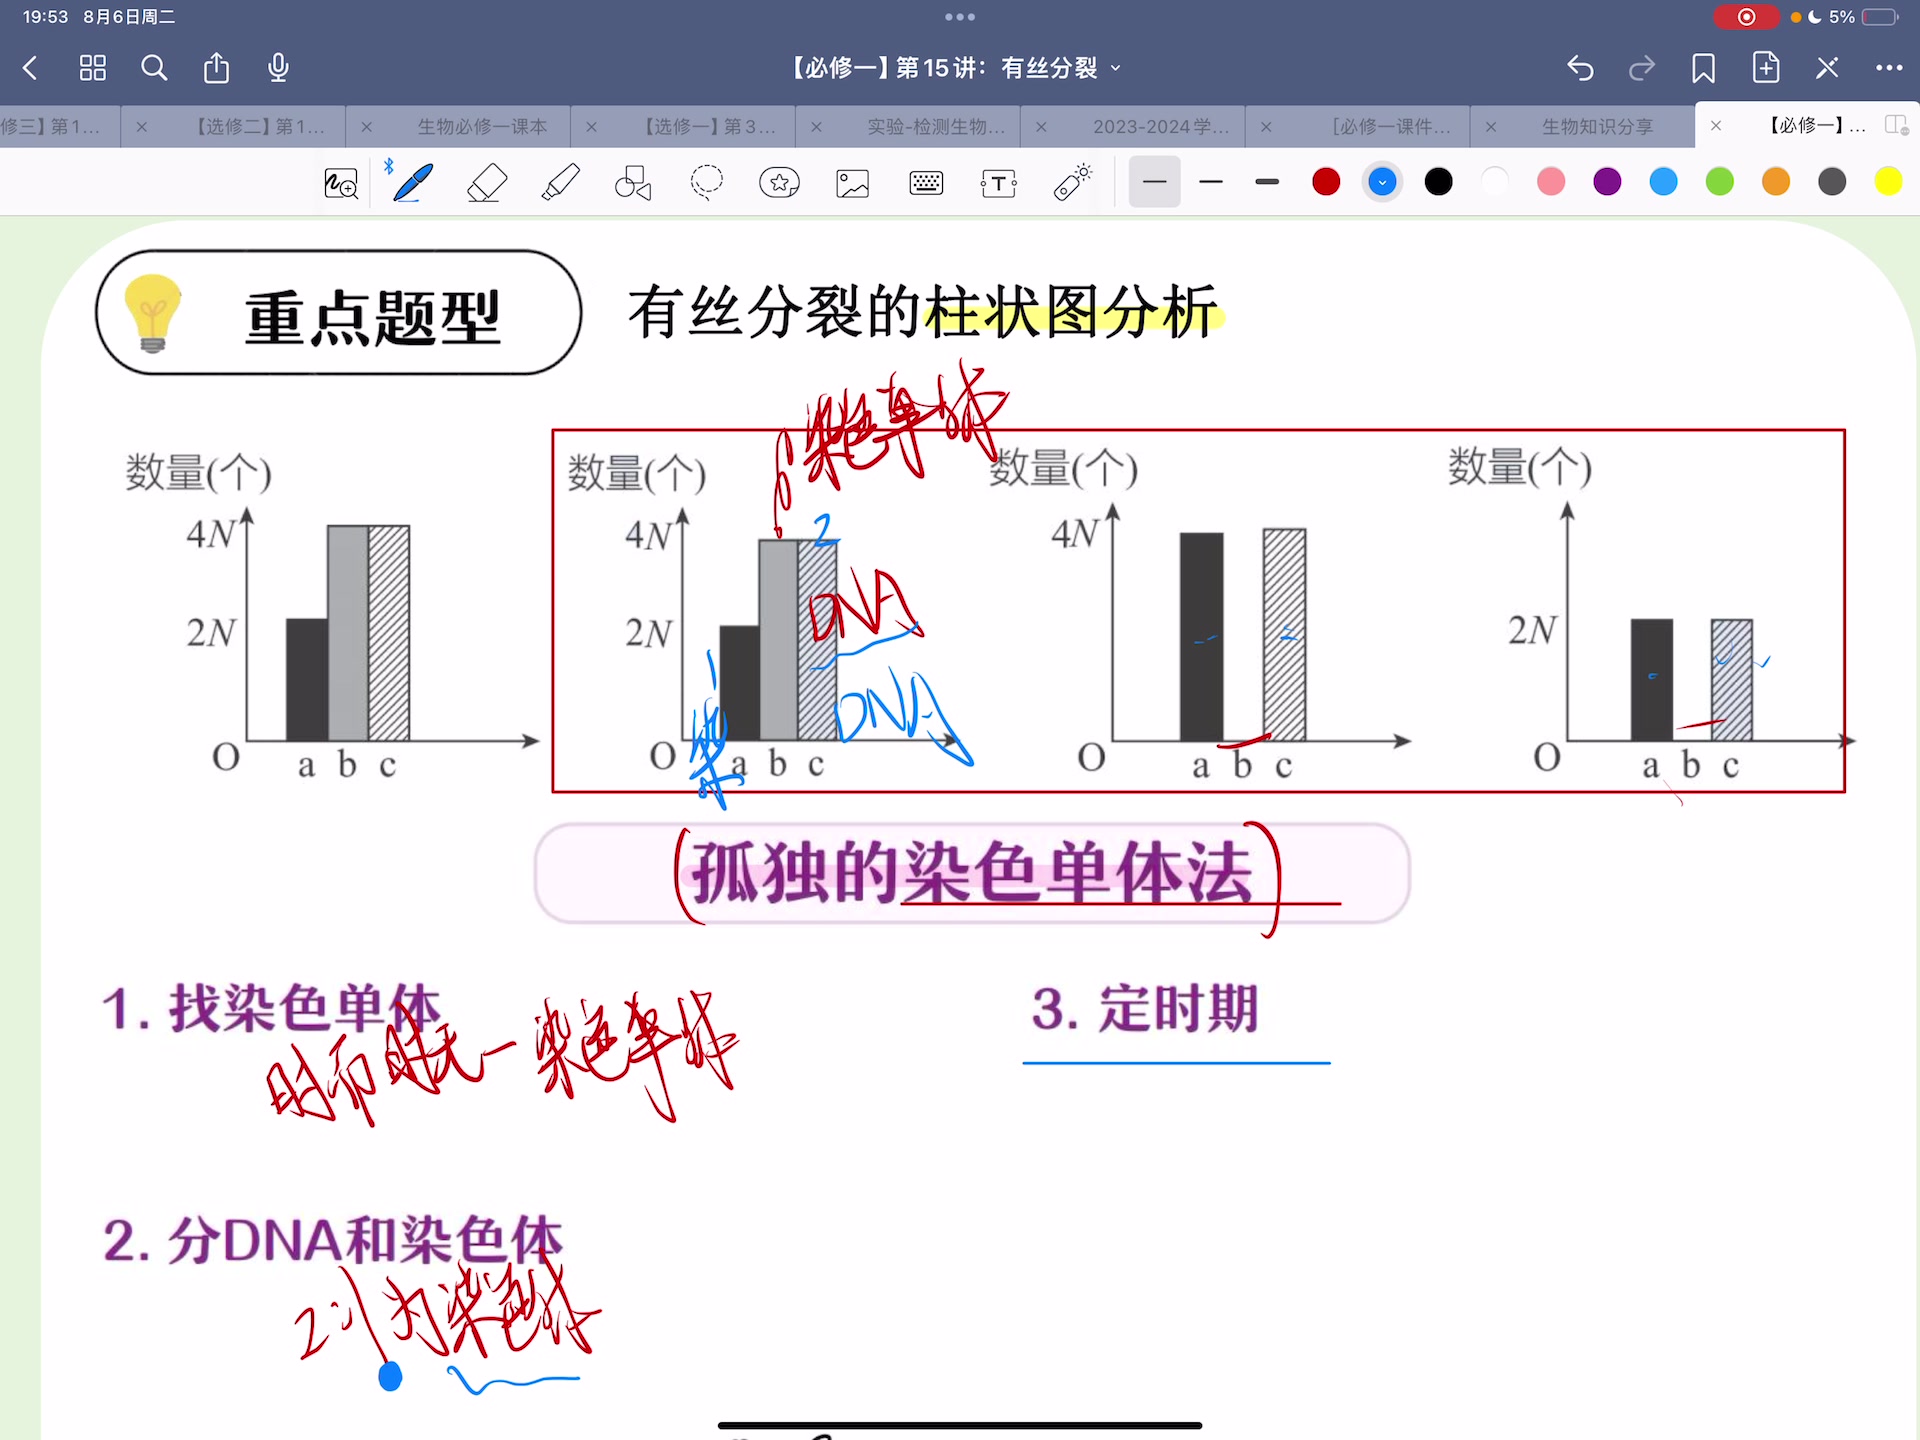
Task: Open the sticker elements tool
Action: (780, 183)
